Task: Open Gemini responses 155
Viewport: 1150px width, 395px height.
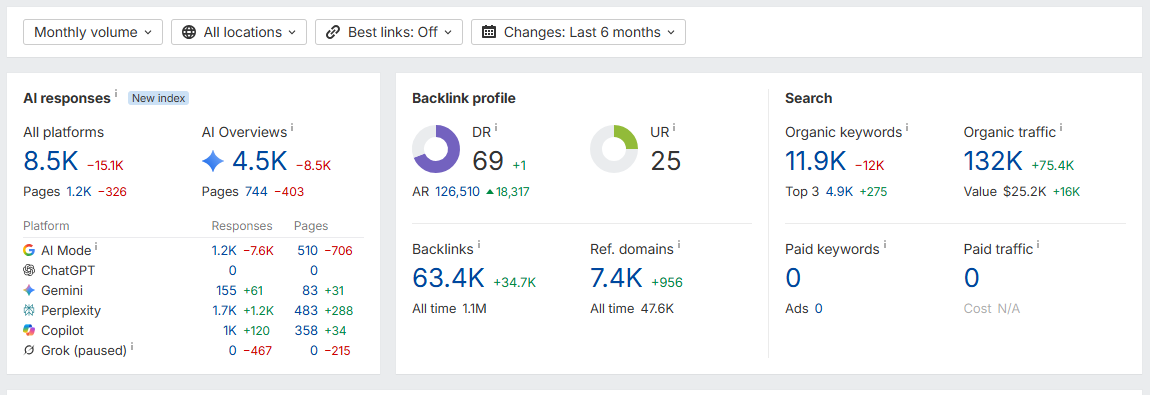Action: pyautogui.click(x=227, y=291)
